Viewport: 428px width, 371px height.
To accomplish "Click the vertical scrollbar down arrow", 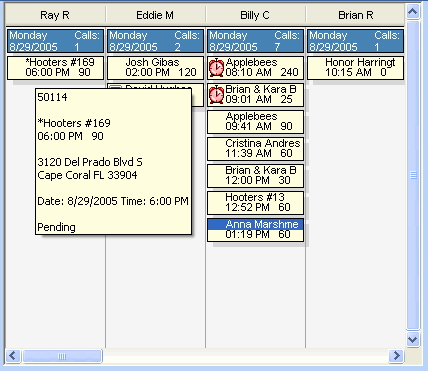I will pyautogui.click(x=413, y=340).
